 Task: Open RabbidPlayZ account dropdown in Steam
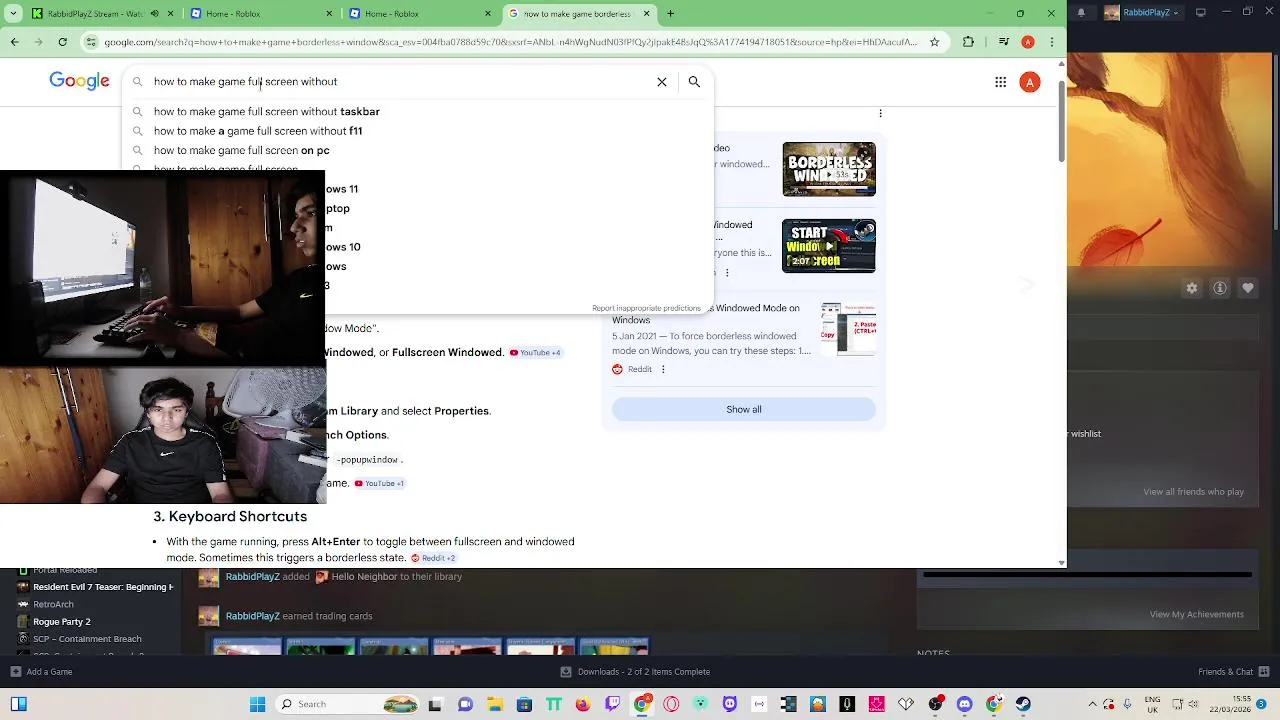[x=1146, y=13]
